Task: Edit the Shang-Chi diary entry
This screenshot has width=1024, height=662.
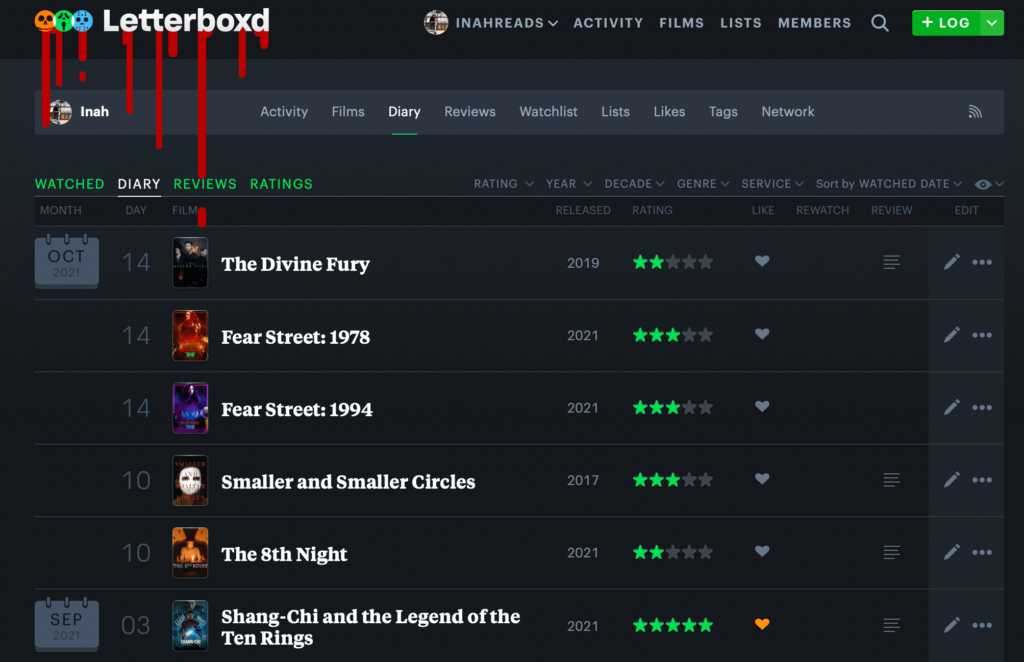Action: (x=952, y=625)
